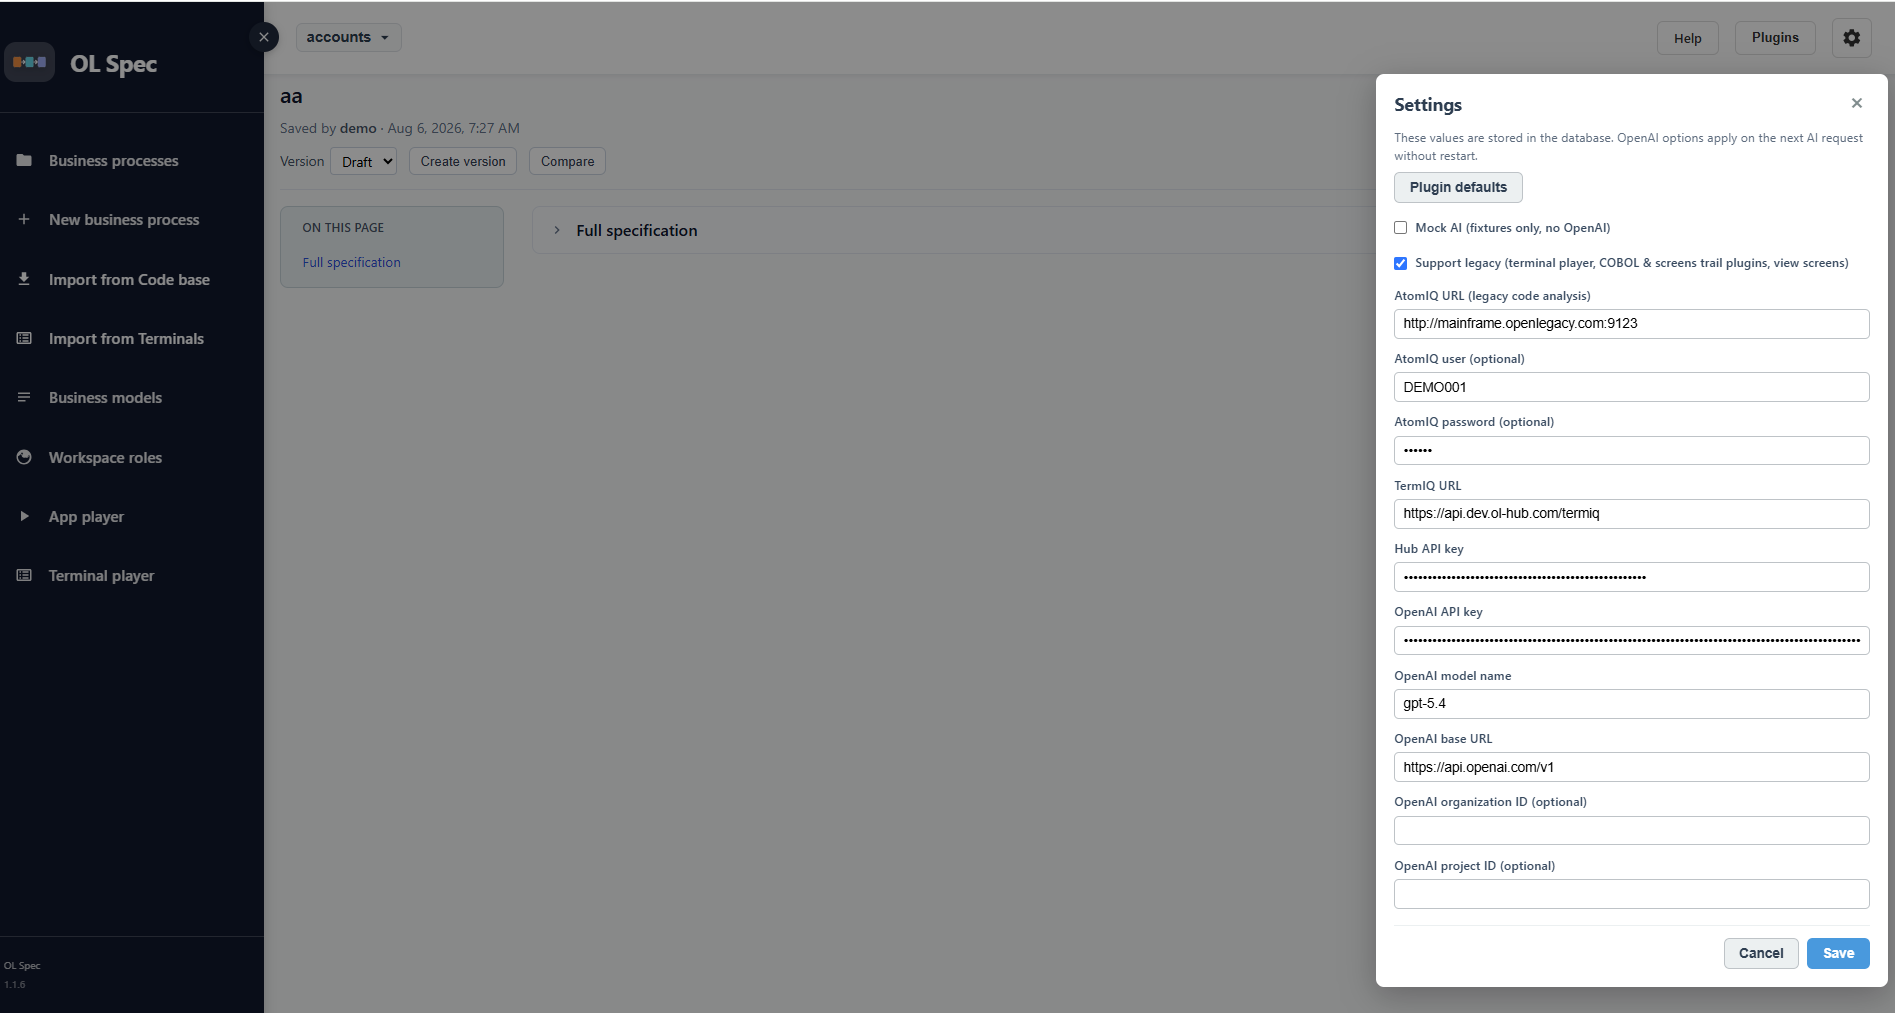Click the settings gear icon in header
Screen dimensions: 1895x1013
coord(1851,38)
